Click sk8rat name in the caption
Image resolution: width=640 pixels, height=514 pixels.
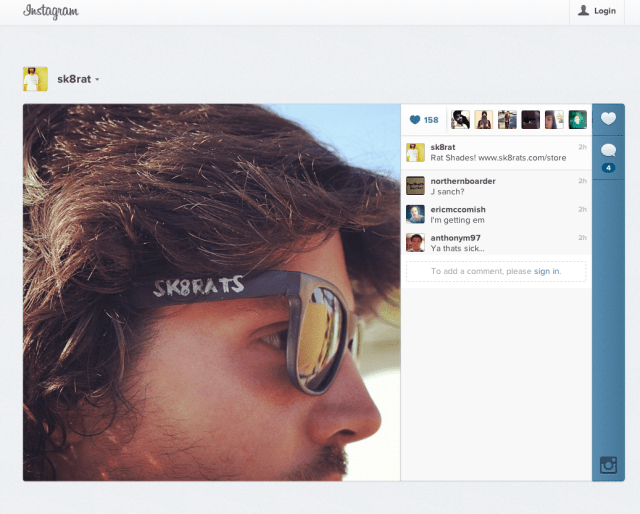click(443, 147)
